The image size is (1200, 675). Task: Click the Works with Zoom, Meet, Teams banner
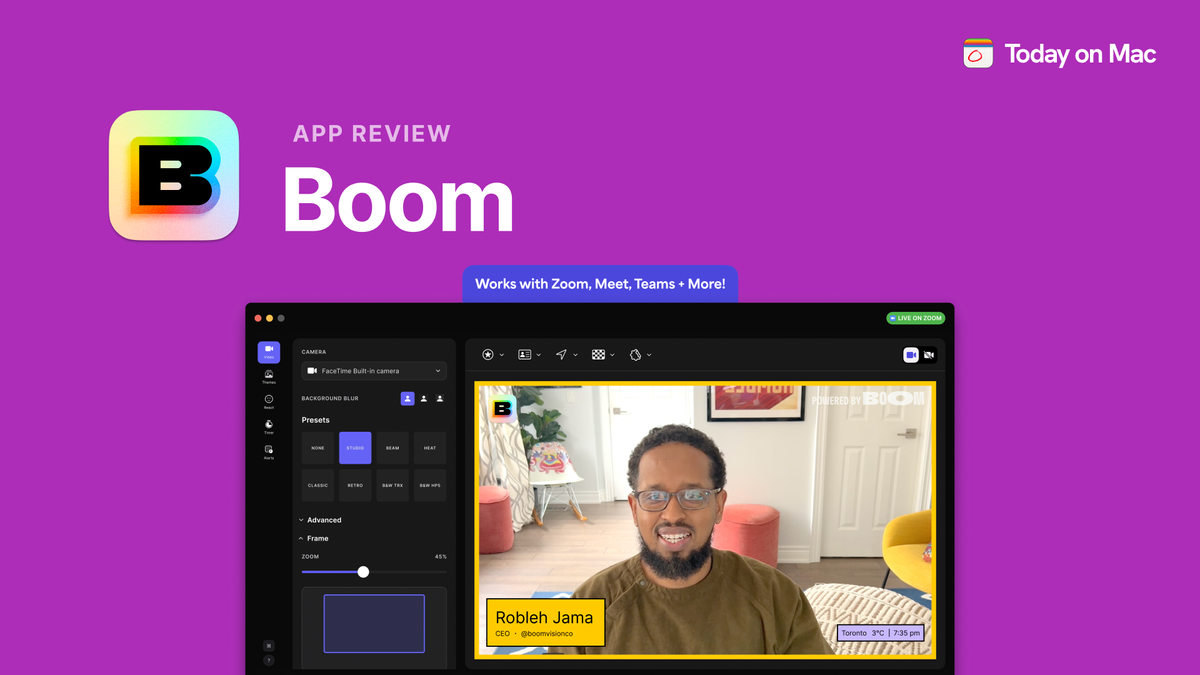pyautogui.click(x=600, y=284)
